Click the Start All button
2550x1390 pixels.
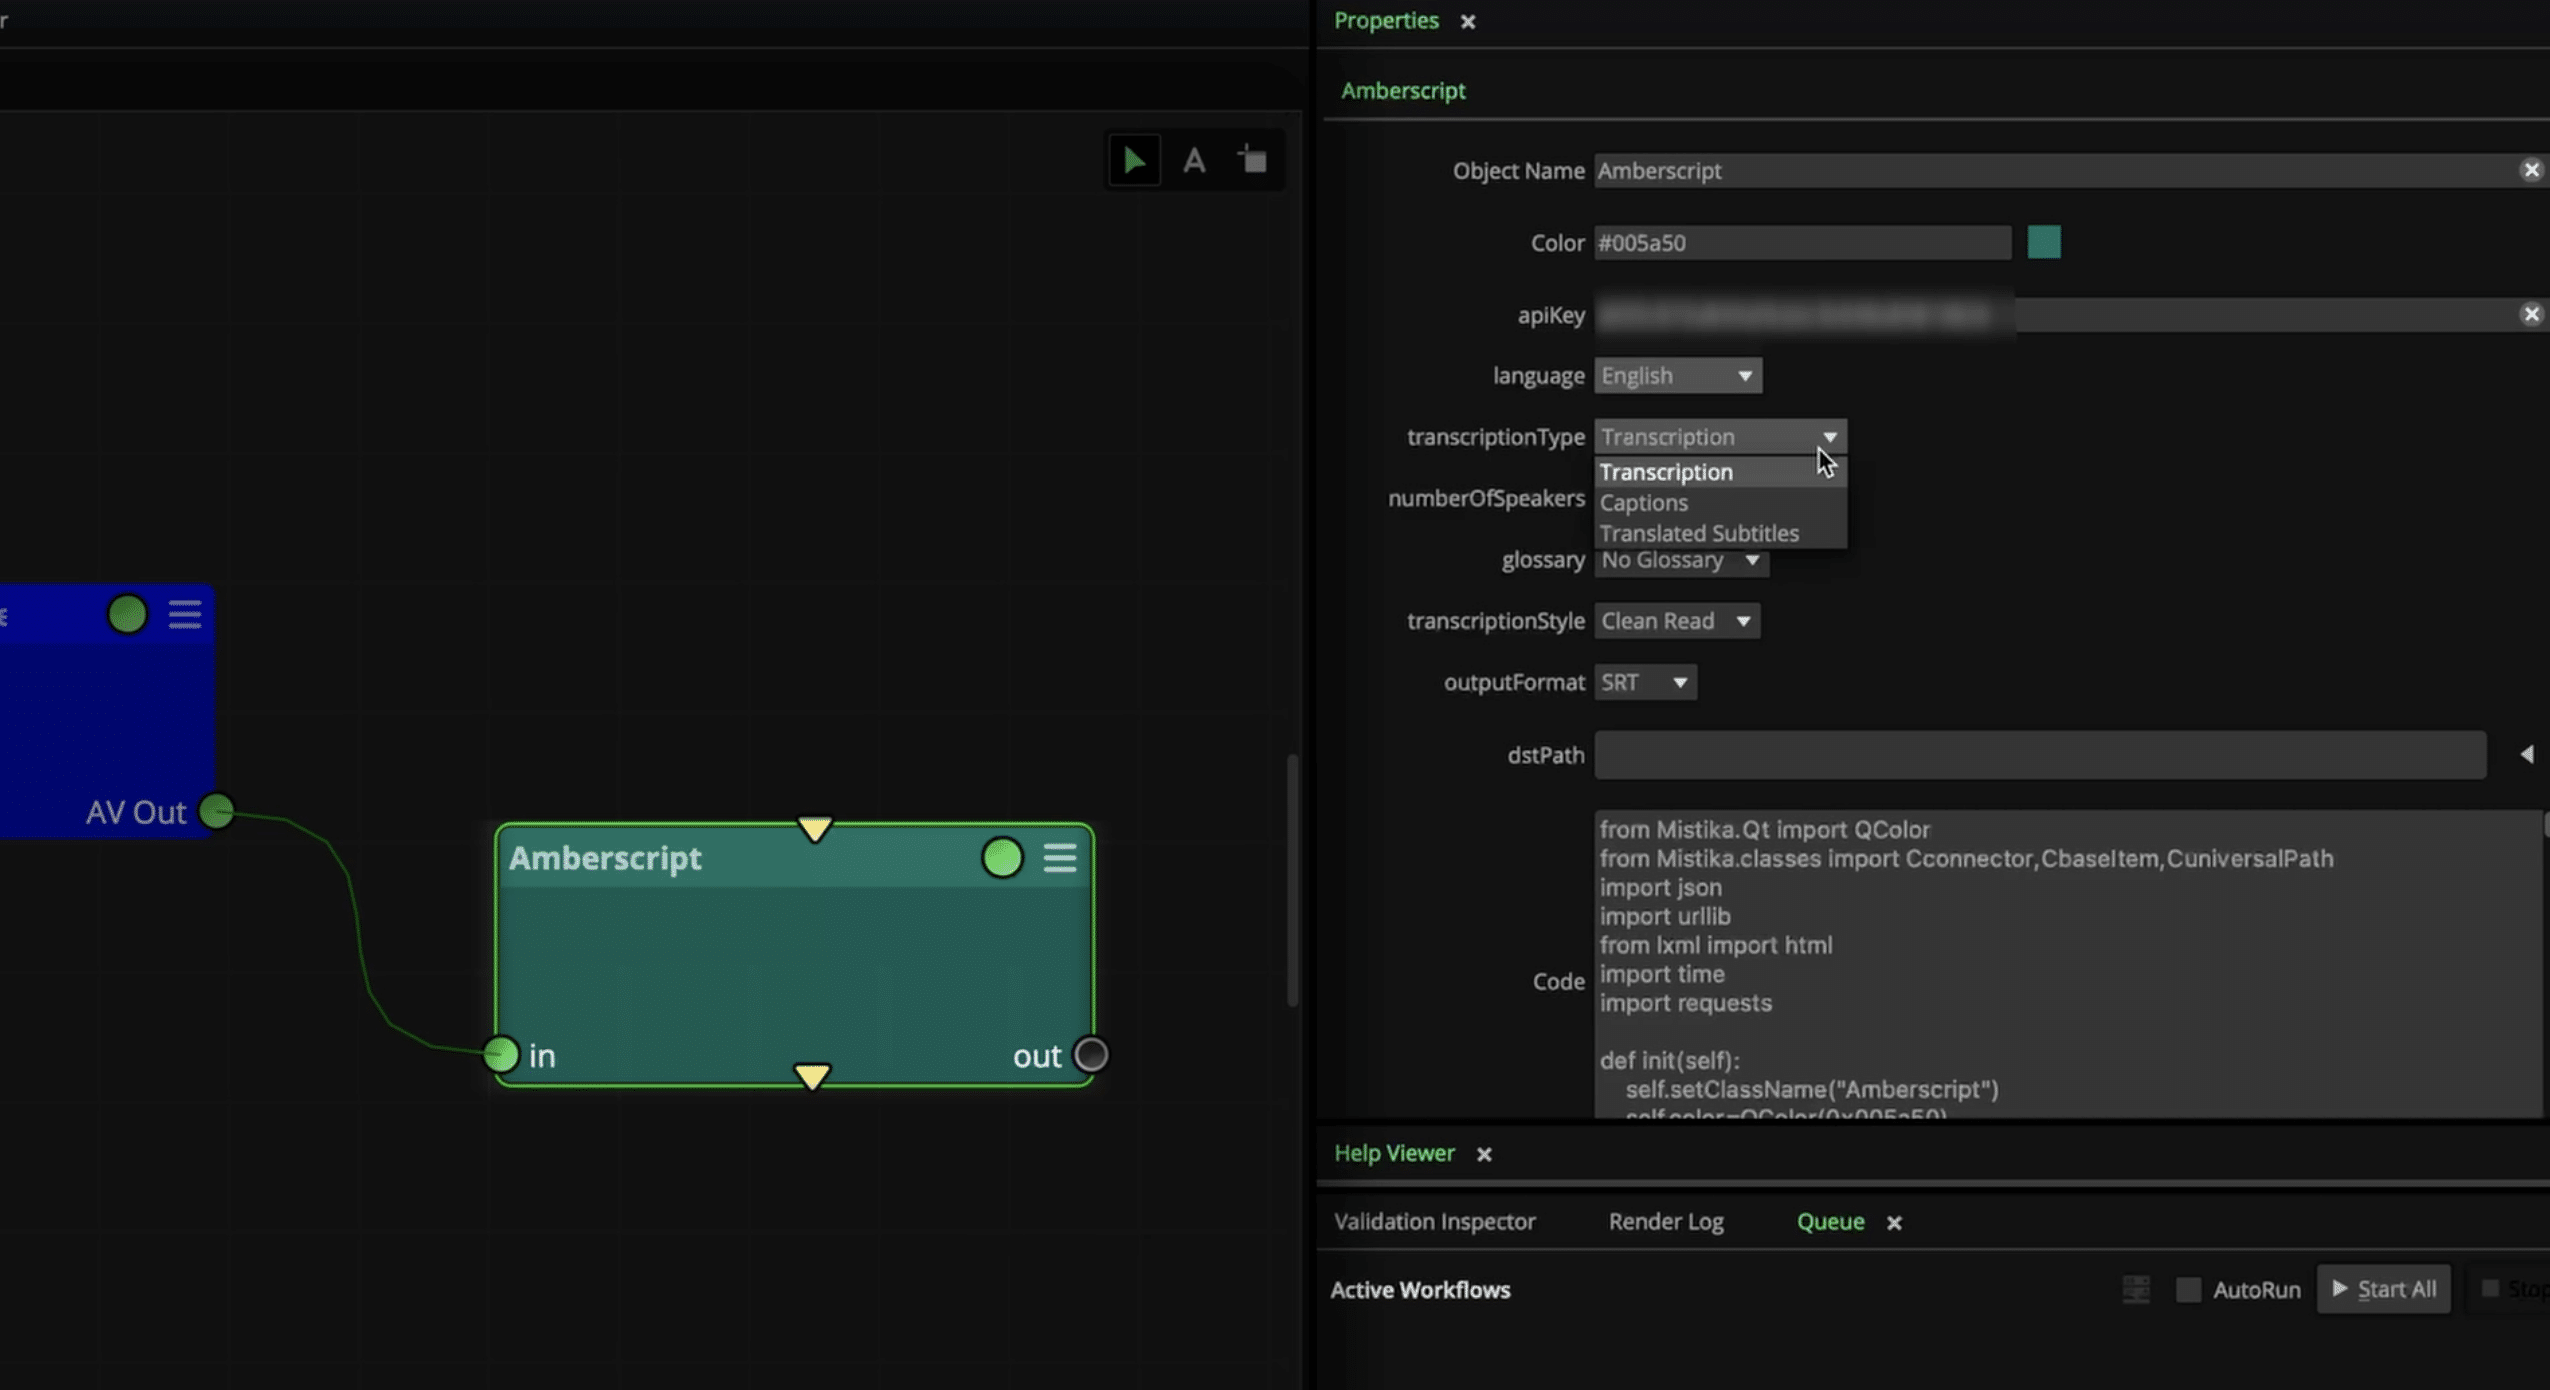tap(2384, 1289)
